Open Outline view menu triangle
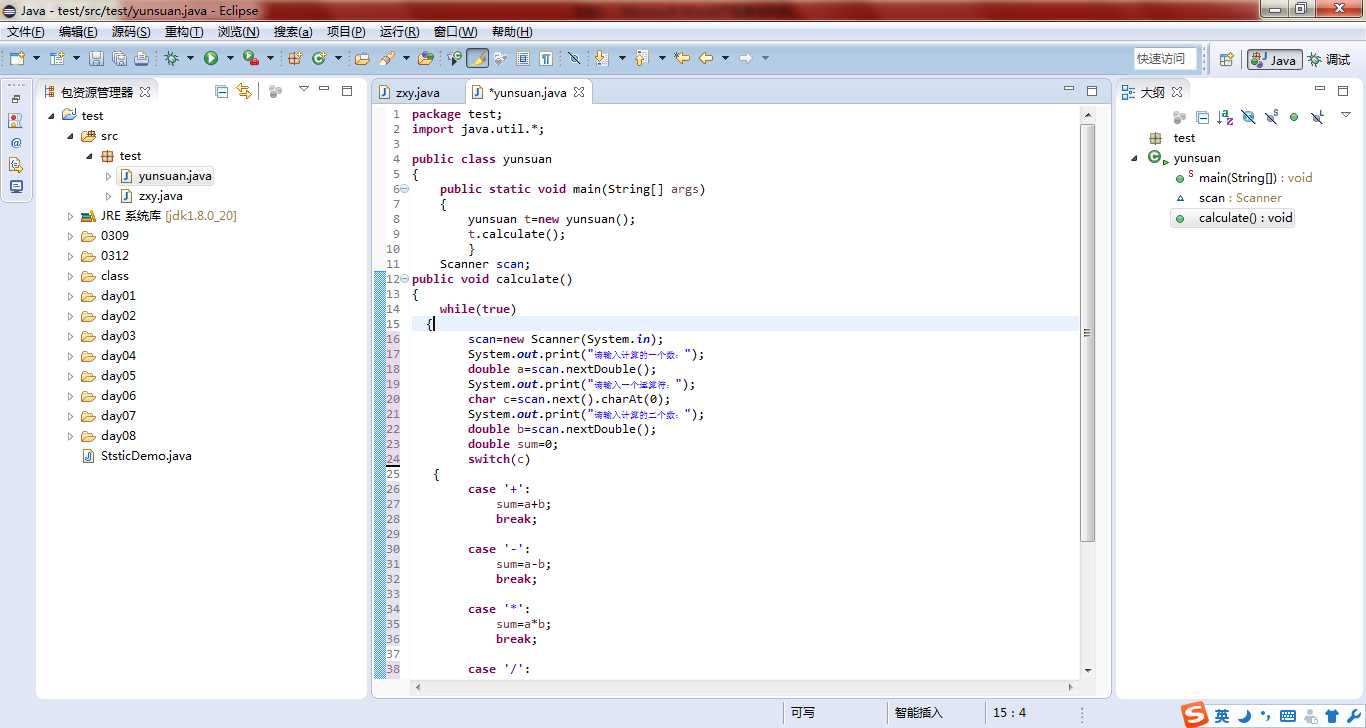The image size is (1366, 728). [1346, 115]
